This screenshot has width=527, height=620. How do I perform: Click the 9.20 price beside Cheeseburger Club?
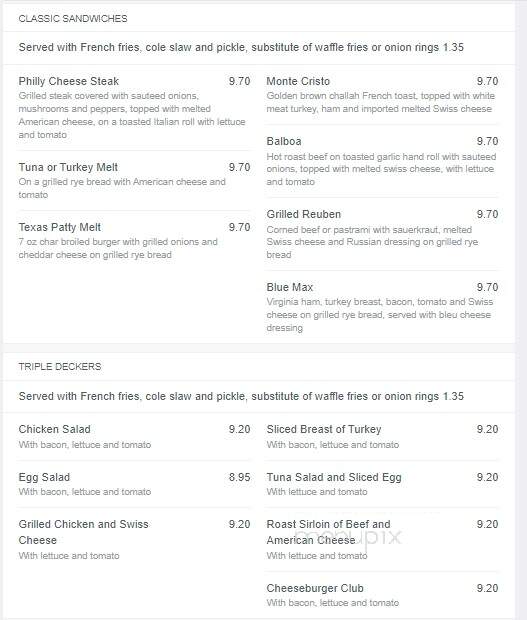[487, 588]
